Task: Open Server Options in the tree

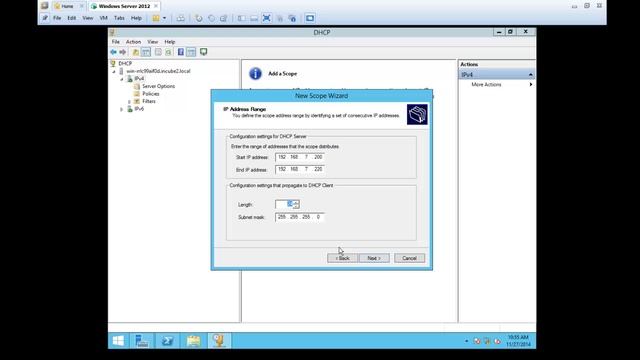Action: (158, 86)
